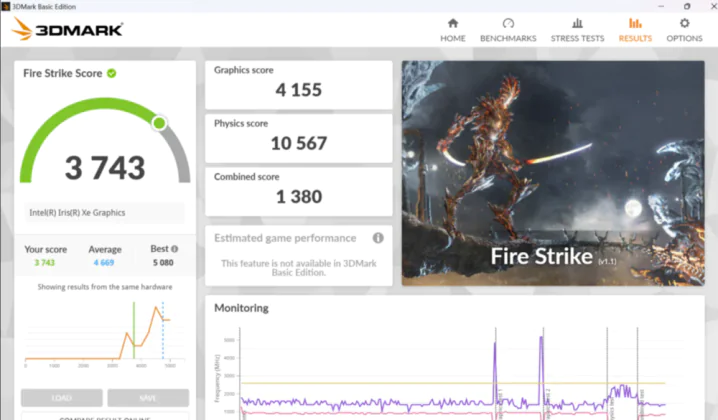Click 'not available in 3DMark Basic Edition' message
This screenshot has width=718, height=420.
[x=299, y=268]
